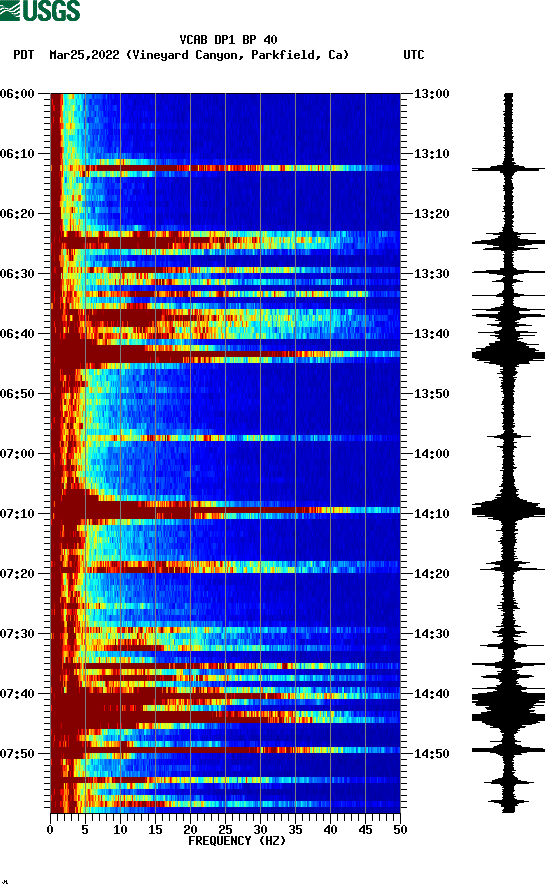The width and height of the screenshot is (552, 893).
Task: Click the '06:00' PDT time label
Action: pyautogui.click(x=17, y=93)
